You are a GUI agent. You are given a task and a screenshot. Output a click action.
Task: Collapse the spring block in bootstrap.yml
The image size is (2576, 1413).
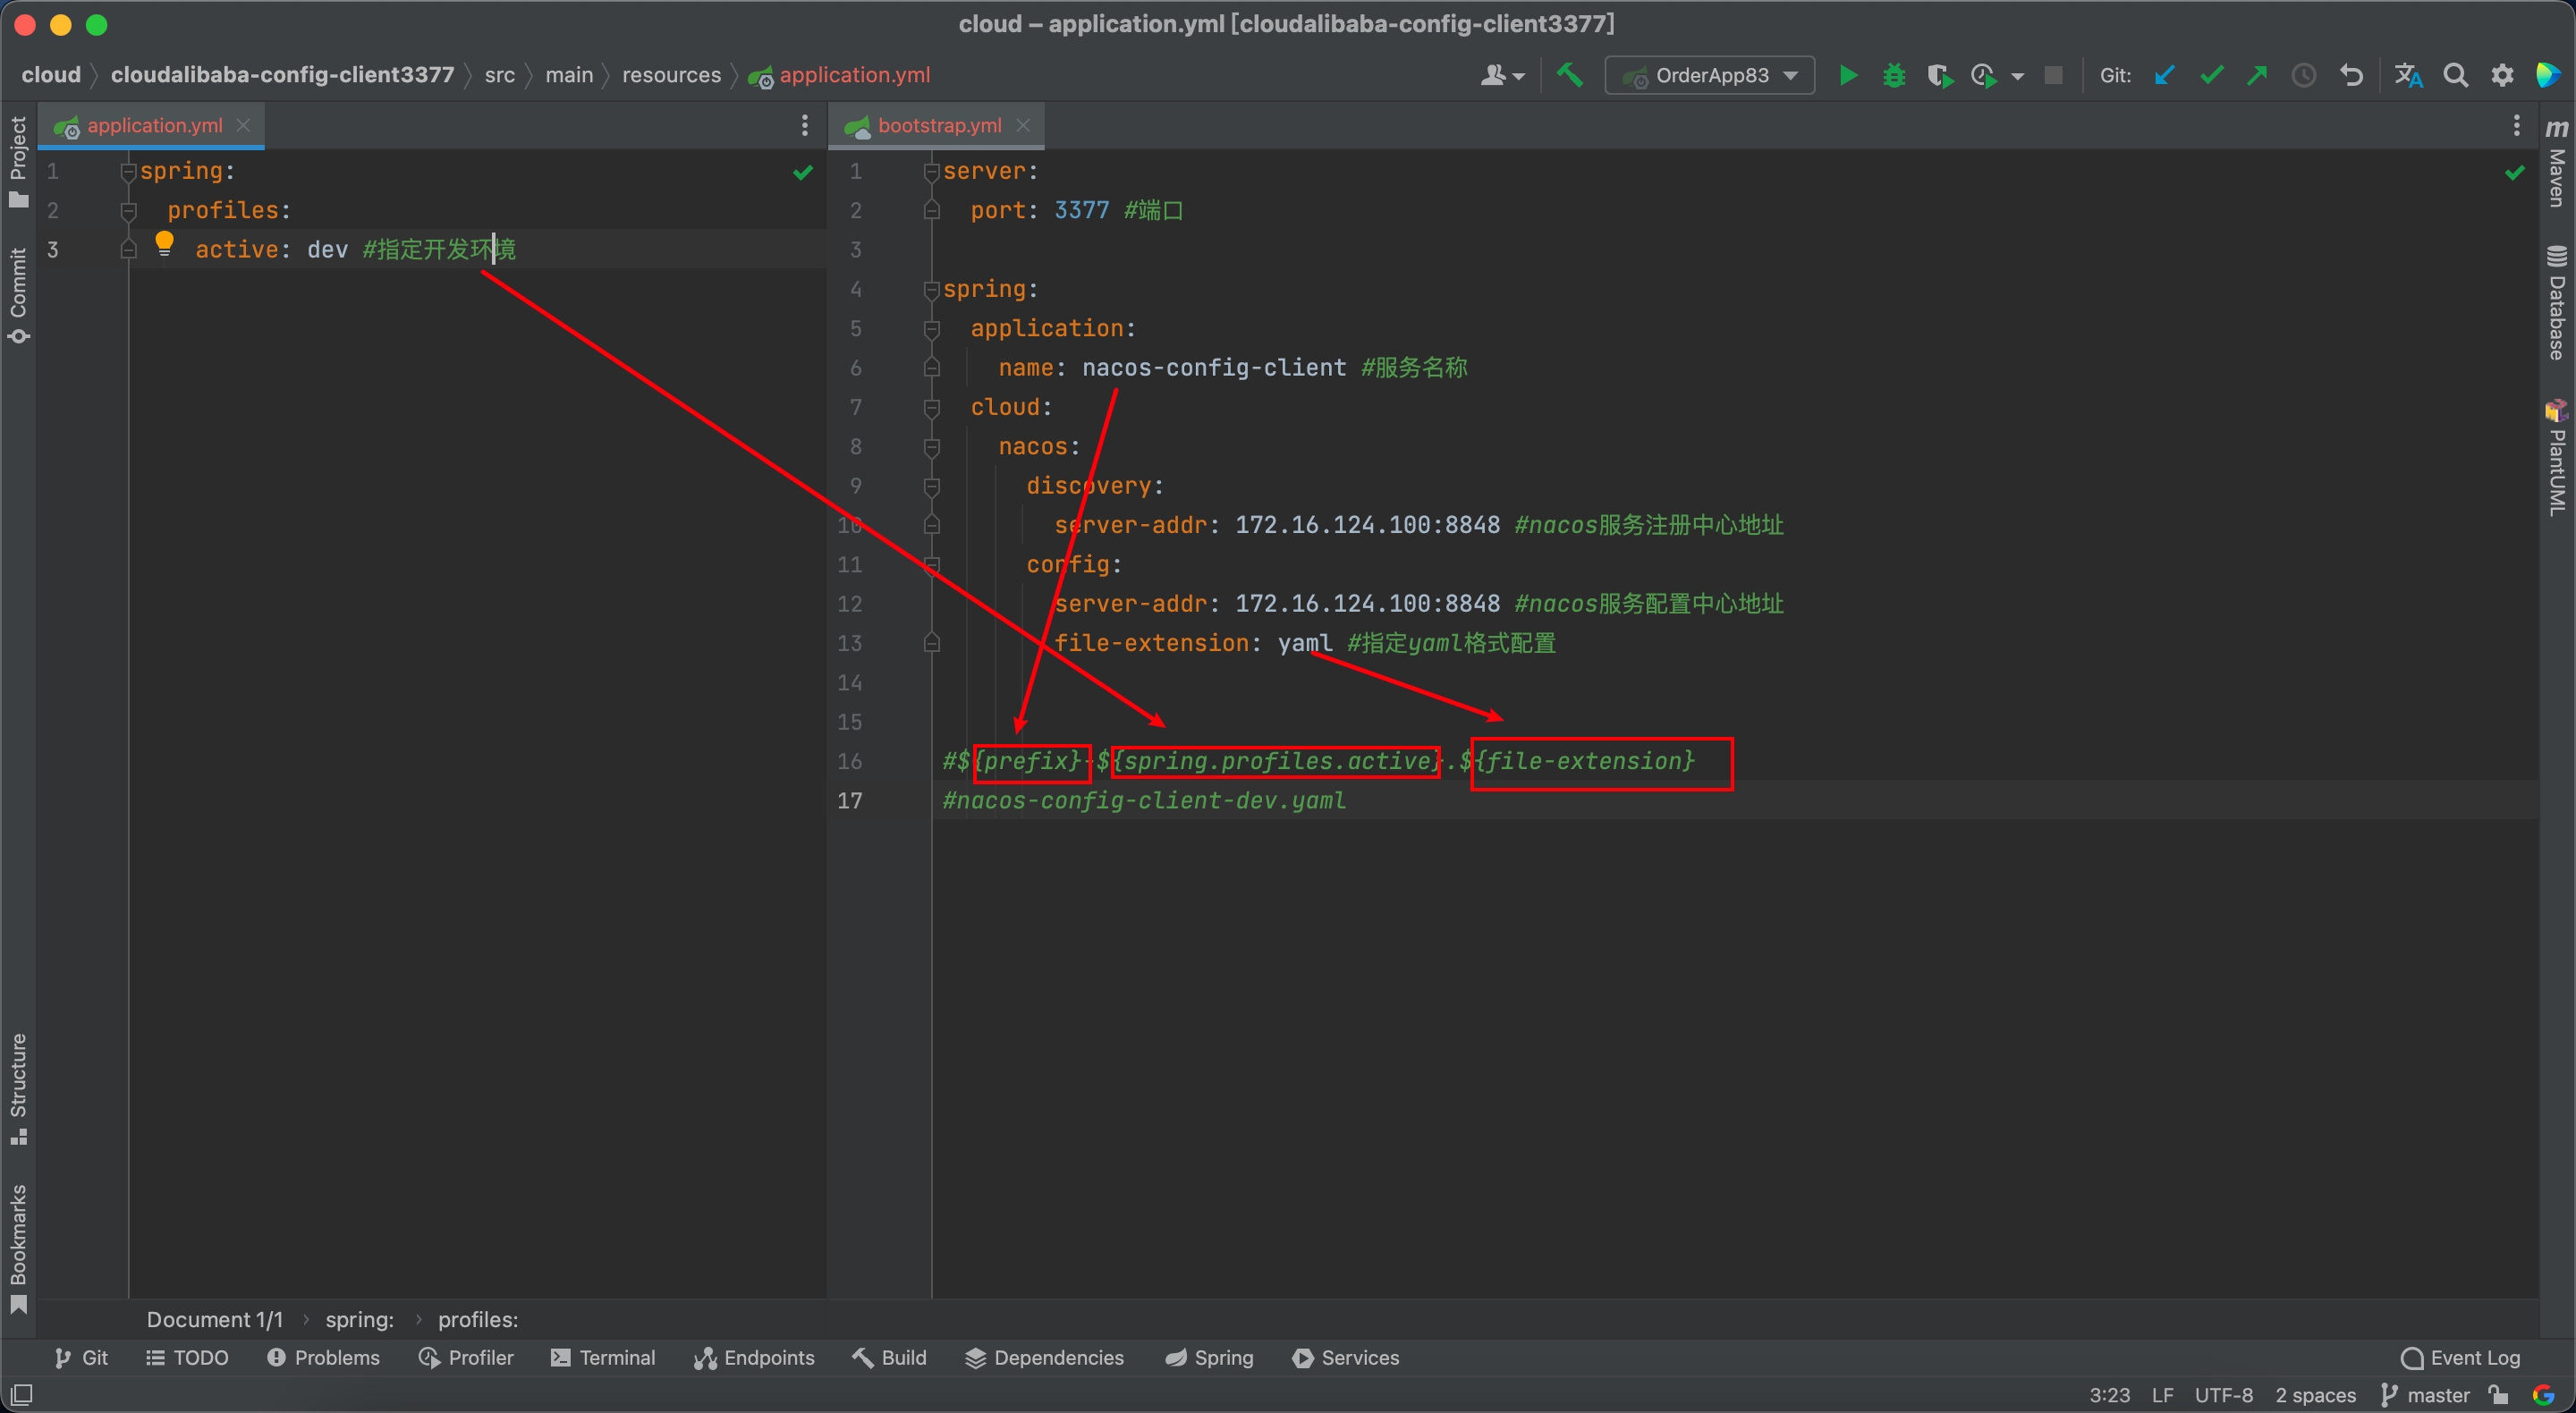pos(931,290)
